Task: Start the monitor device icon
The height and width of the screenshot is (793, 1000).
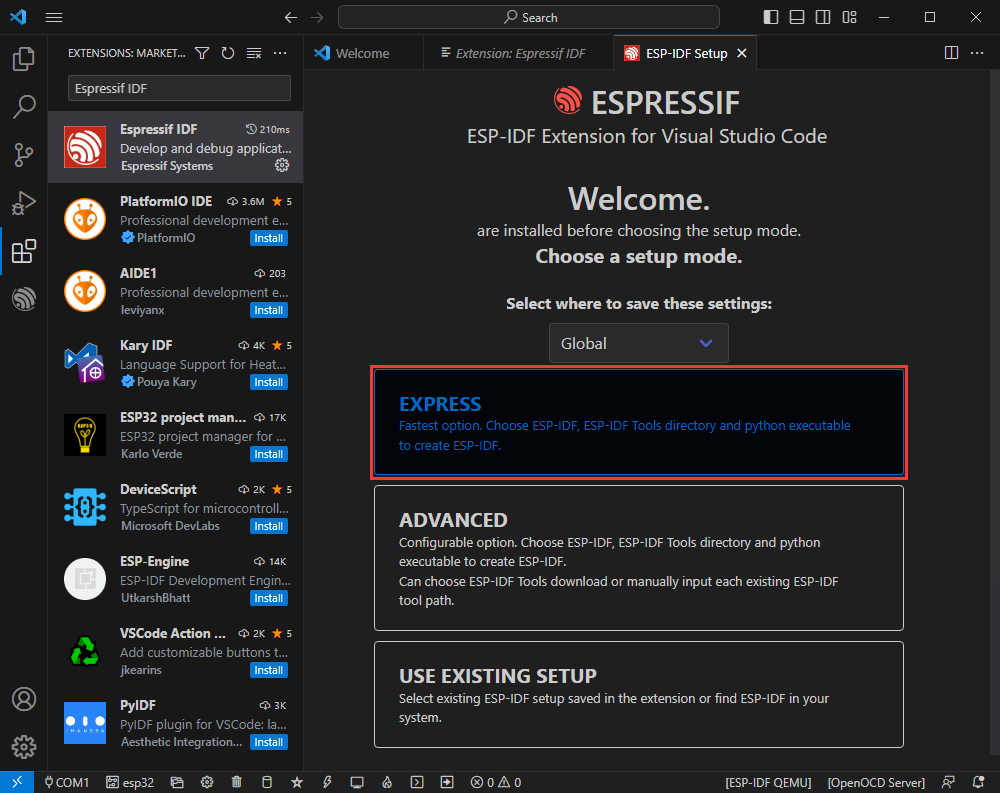Action: pos(357,782)
